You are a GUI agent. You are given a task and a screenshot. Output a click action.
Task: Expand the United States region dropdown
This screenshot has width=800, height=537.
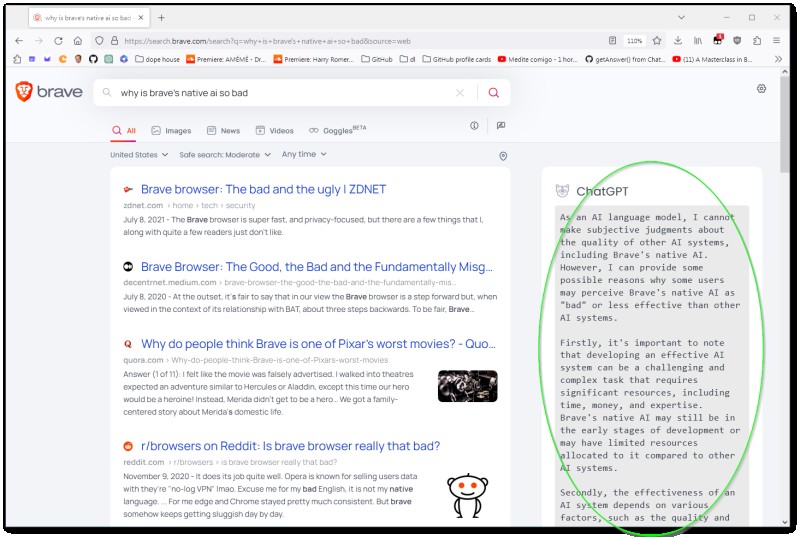139,155
